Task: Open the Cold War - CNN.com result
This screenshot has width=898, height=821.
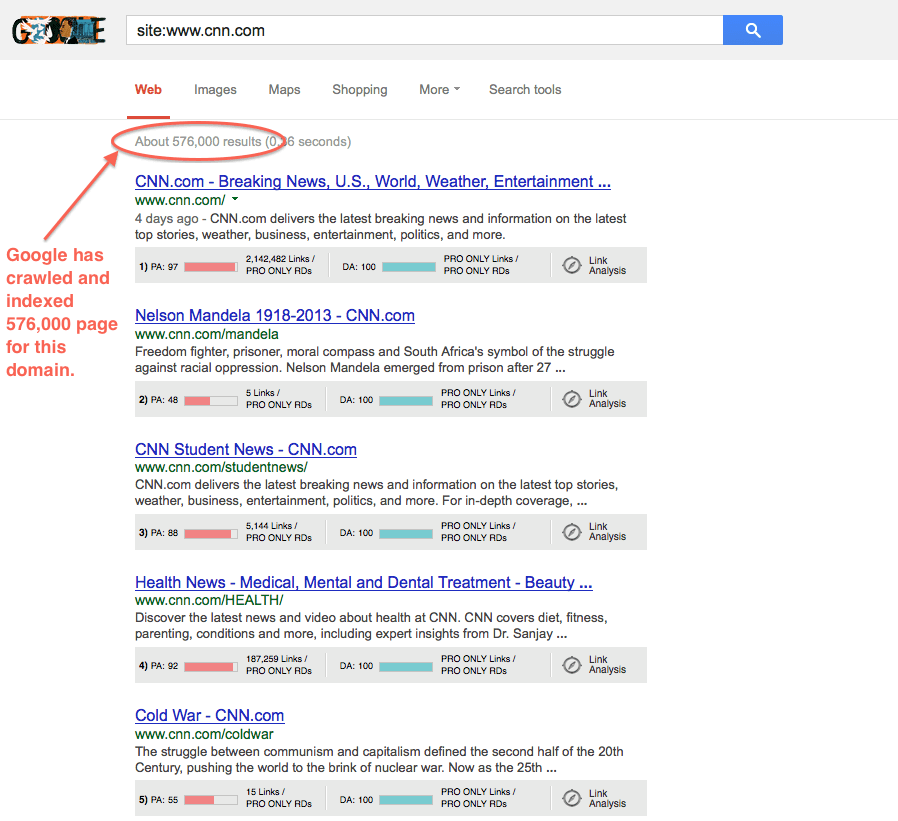Action: coord(210,716)
